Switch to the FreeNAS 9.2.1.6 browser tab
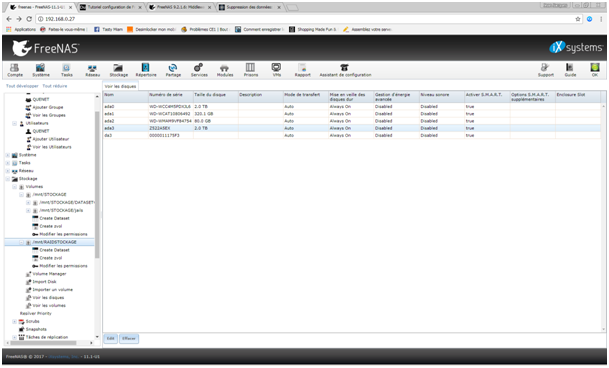The image size is (609, 368). 181,7
